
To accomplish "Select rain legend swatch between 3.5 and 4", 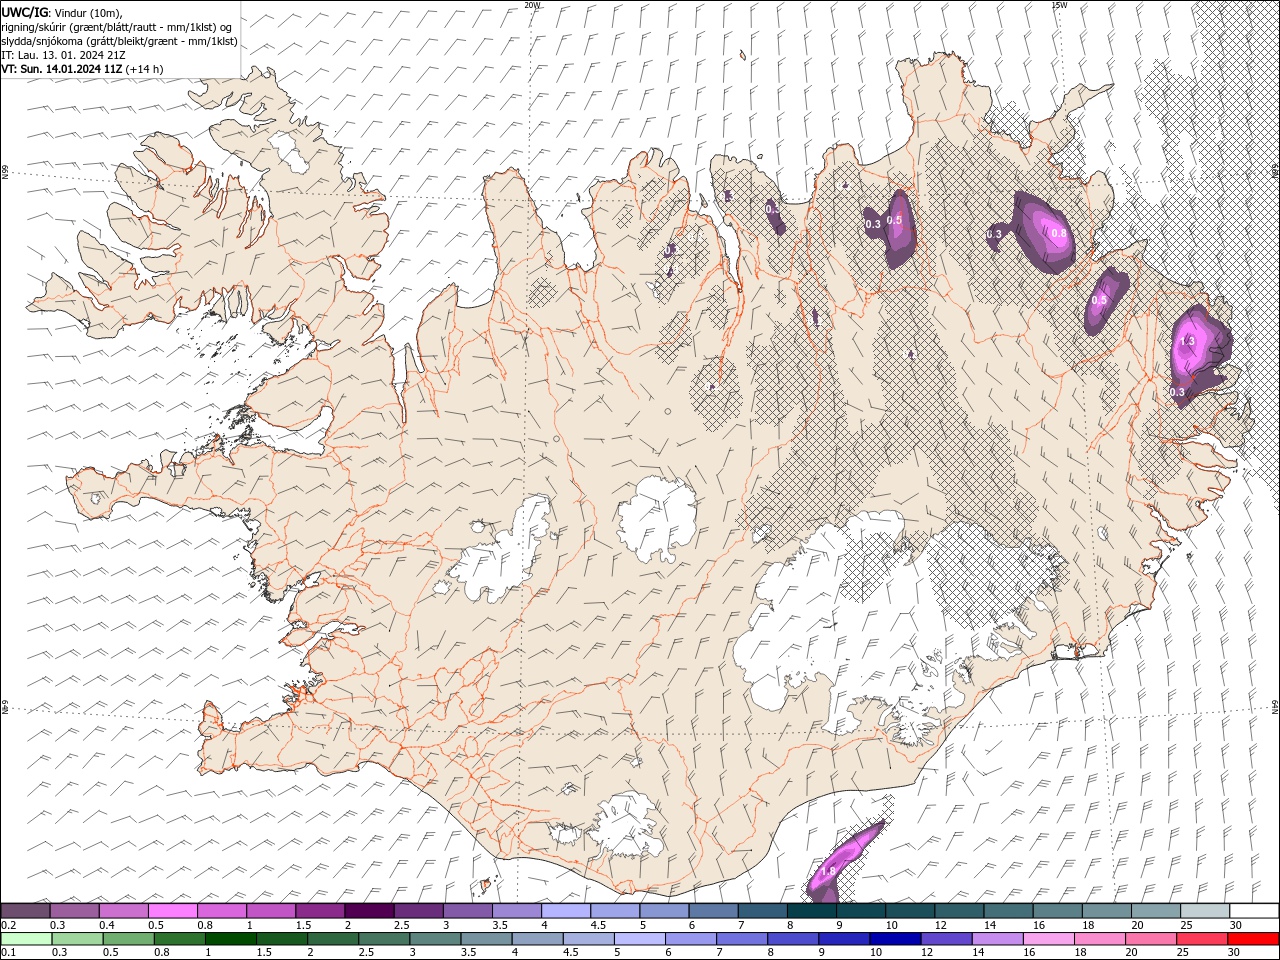I will 486,939.
